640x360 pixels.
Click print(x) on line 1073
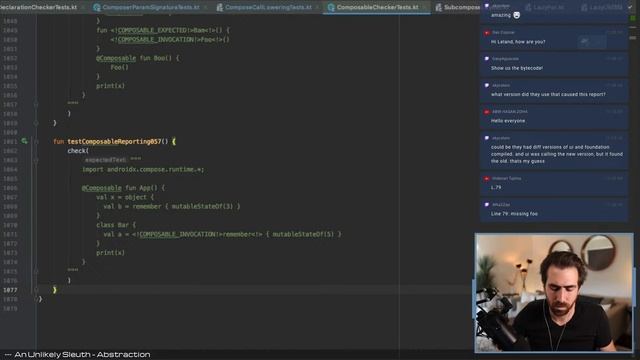click(x=110, y=253)
